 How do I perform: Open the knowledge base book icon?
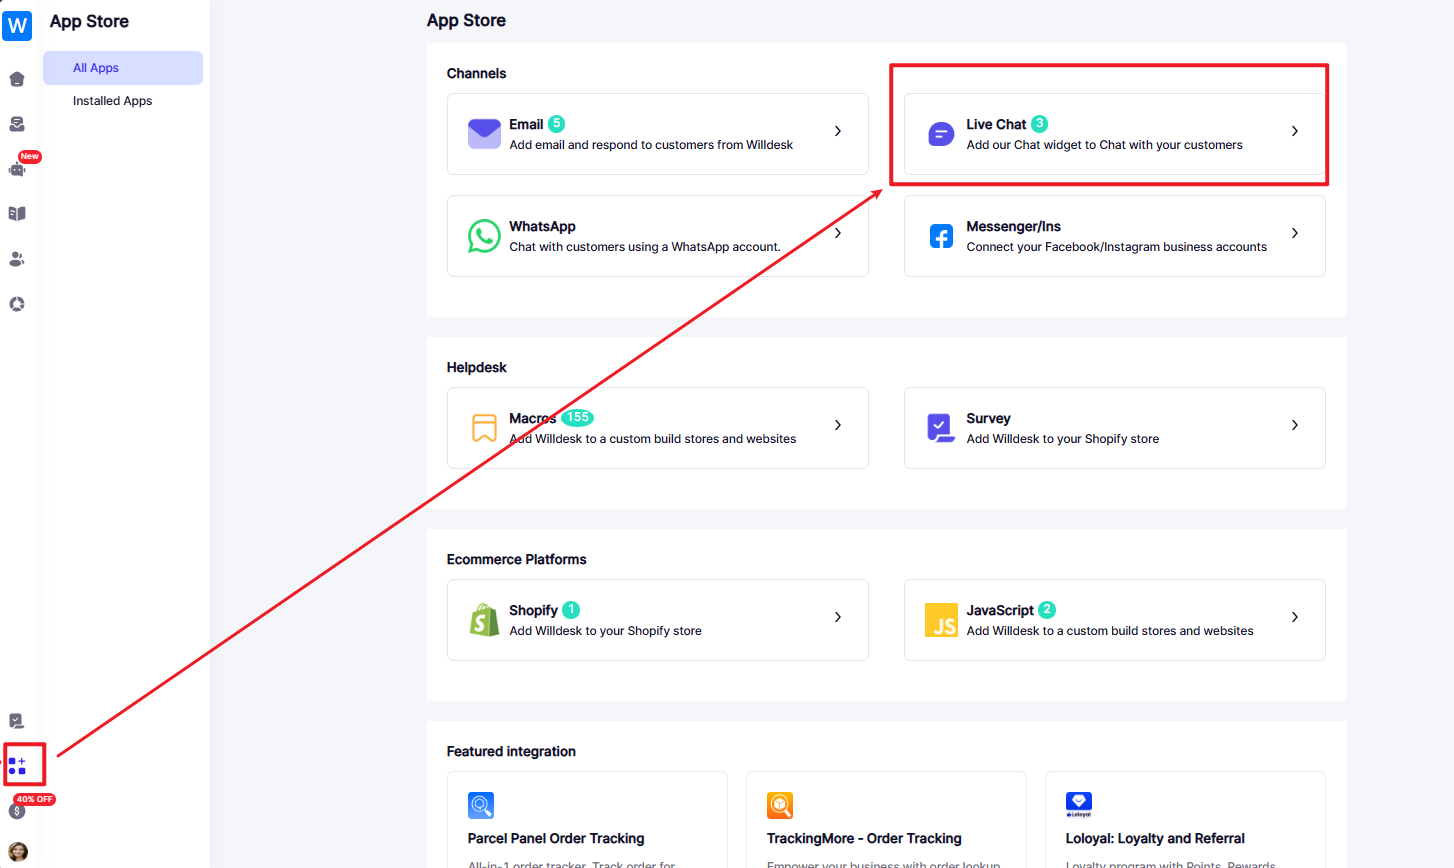tap(17, 214)
